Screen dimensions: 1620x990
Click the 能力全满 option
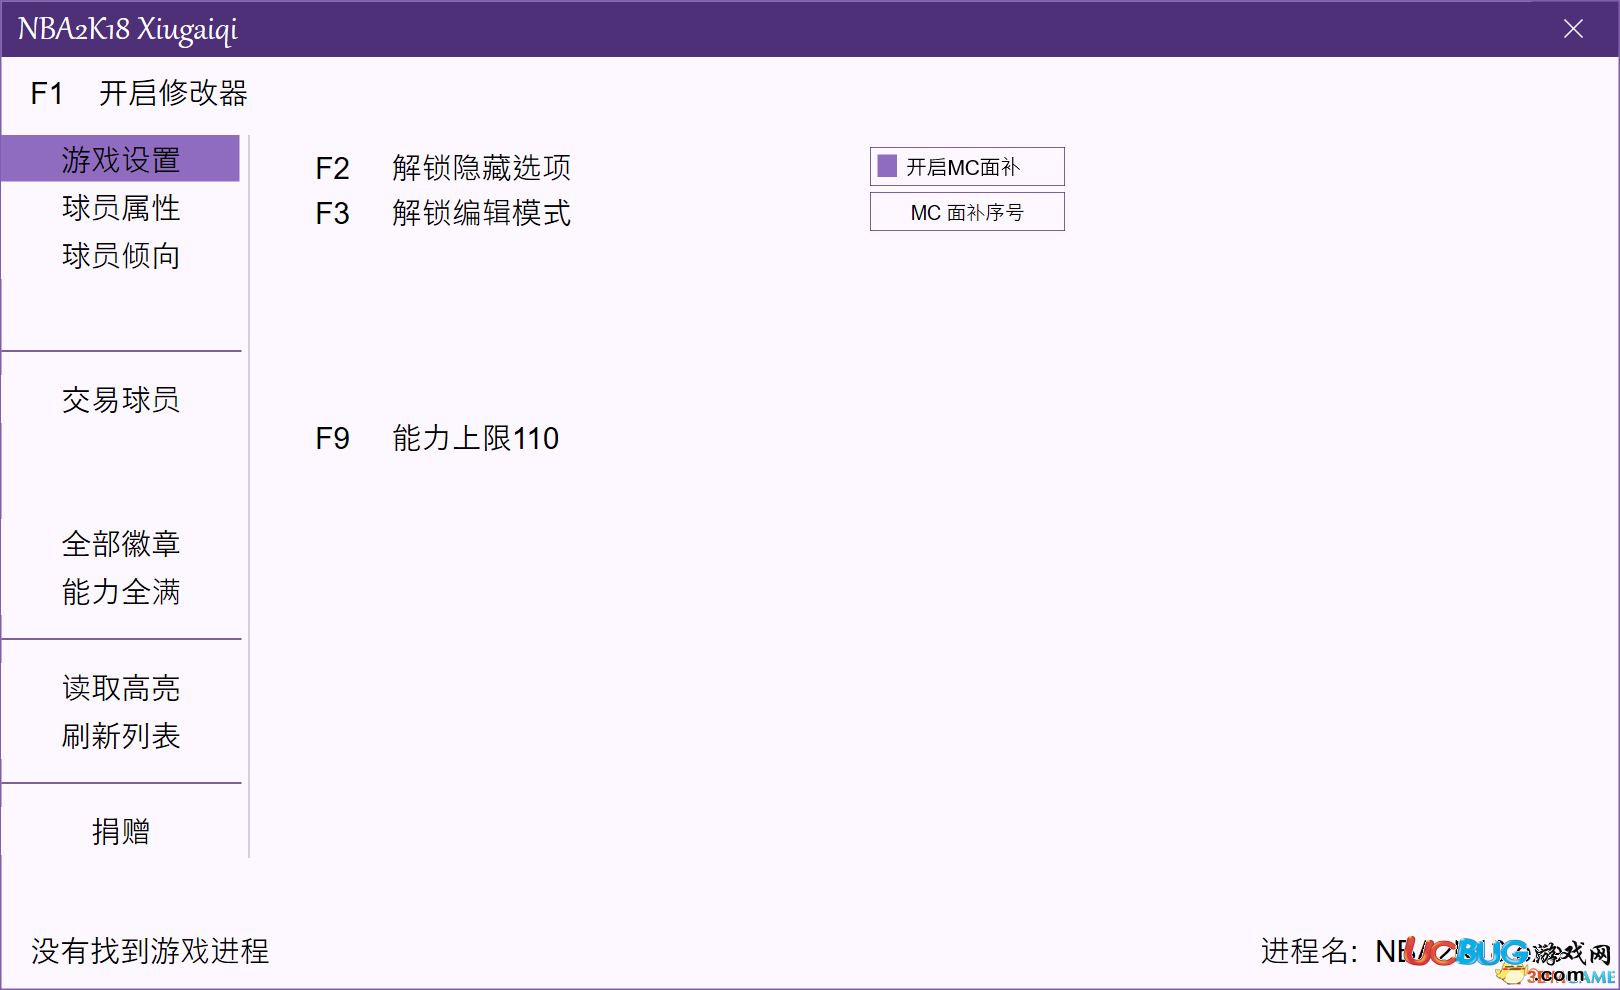[120, 592]
